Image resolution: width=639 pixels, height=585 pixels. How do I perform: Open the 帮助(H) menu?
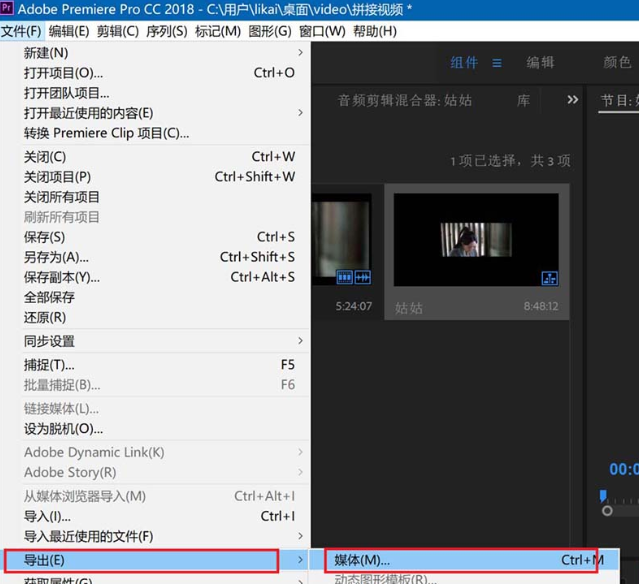(375, 31)
